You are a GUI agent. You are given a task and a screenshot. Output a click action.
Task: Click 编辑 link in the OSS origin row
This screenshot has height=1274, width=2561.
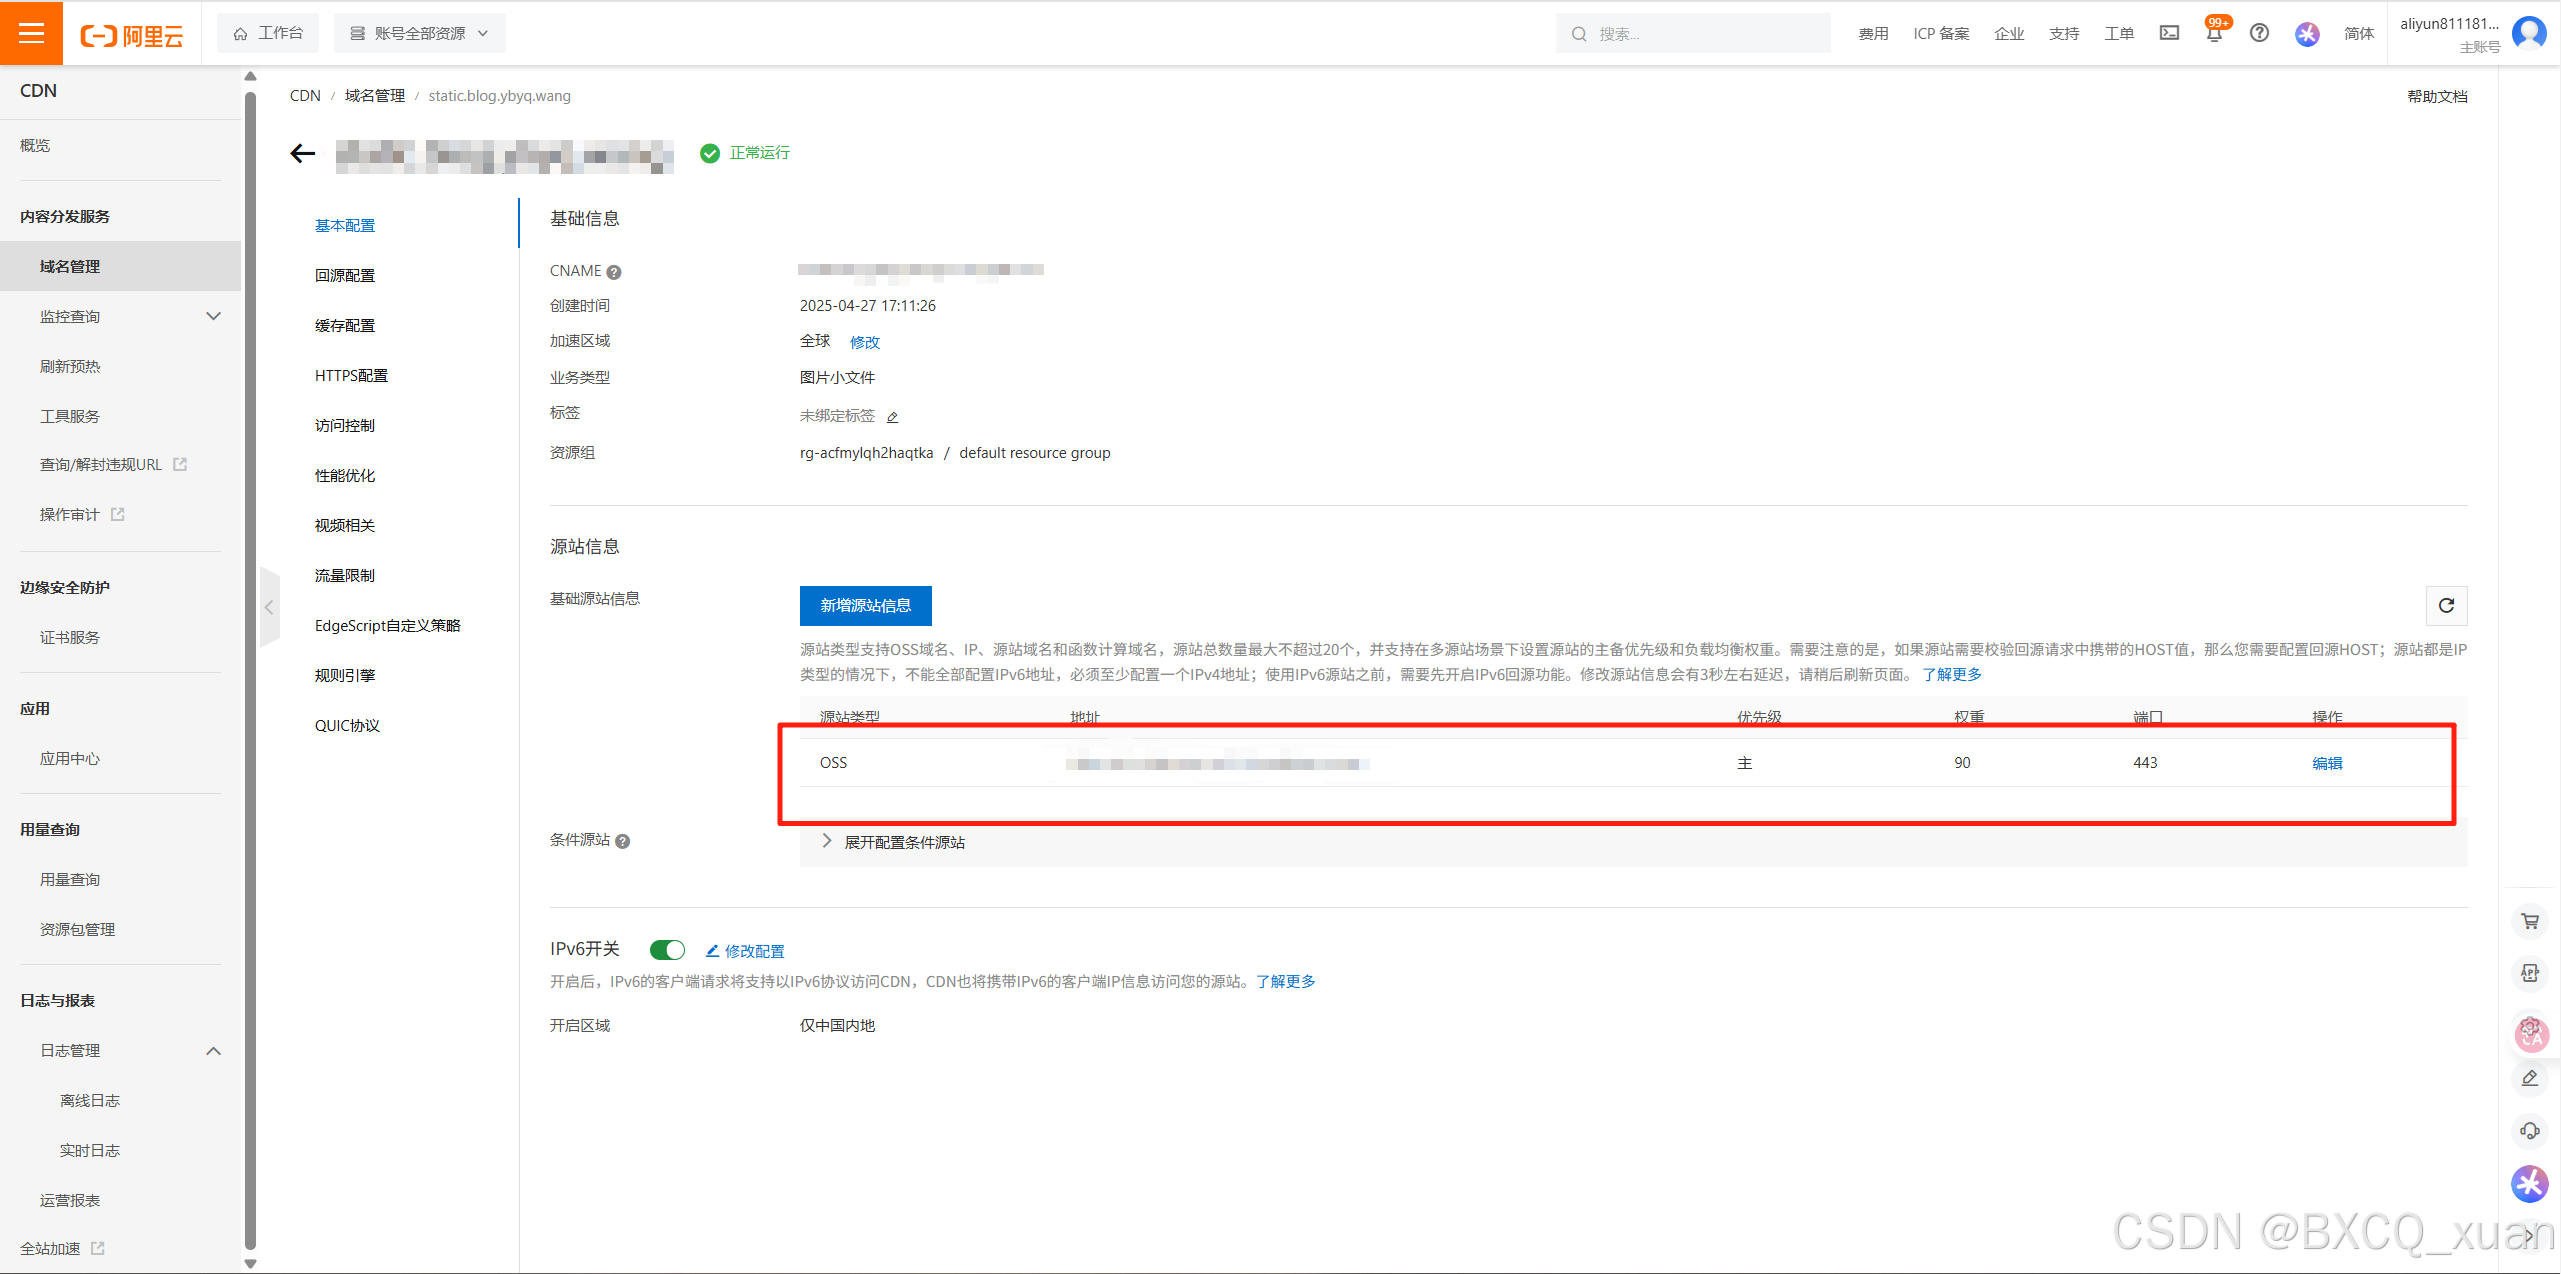coord(2327,763)
